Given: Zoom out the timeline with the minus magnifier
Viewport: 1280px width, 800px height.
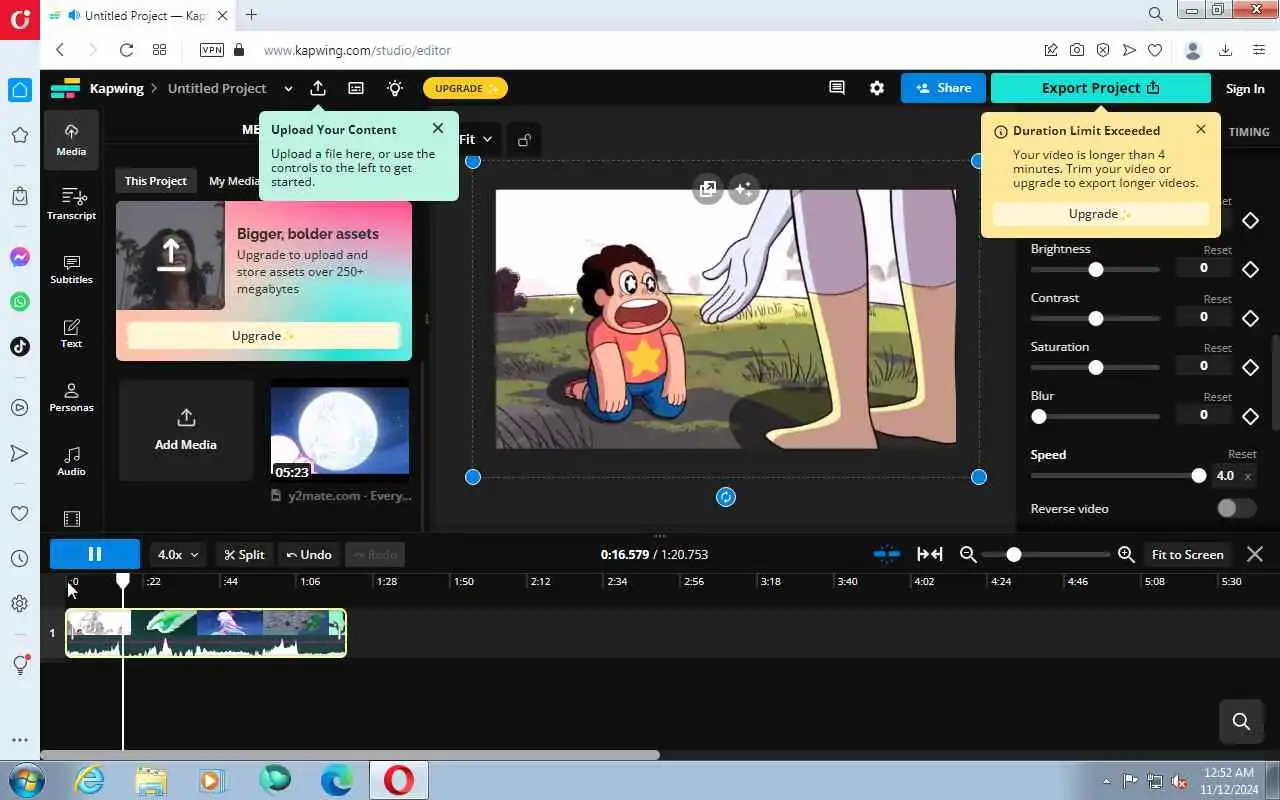Looking at the screenshot, I should tap(968, 554).
